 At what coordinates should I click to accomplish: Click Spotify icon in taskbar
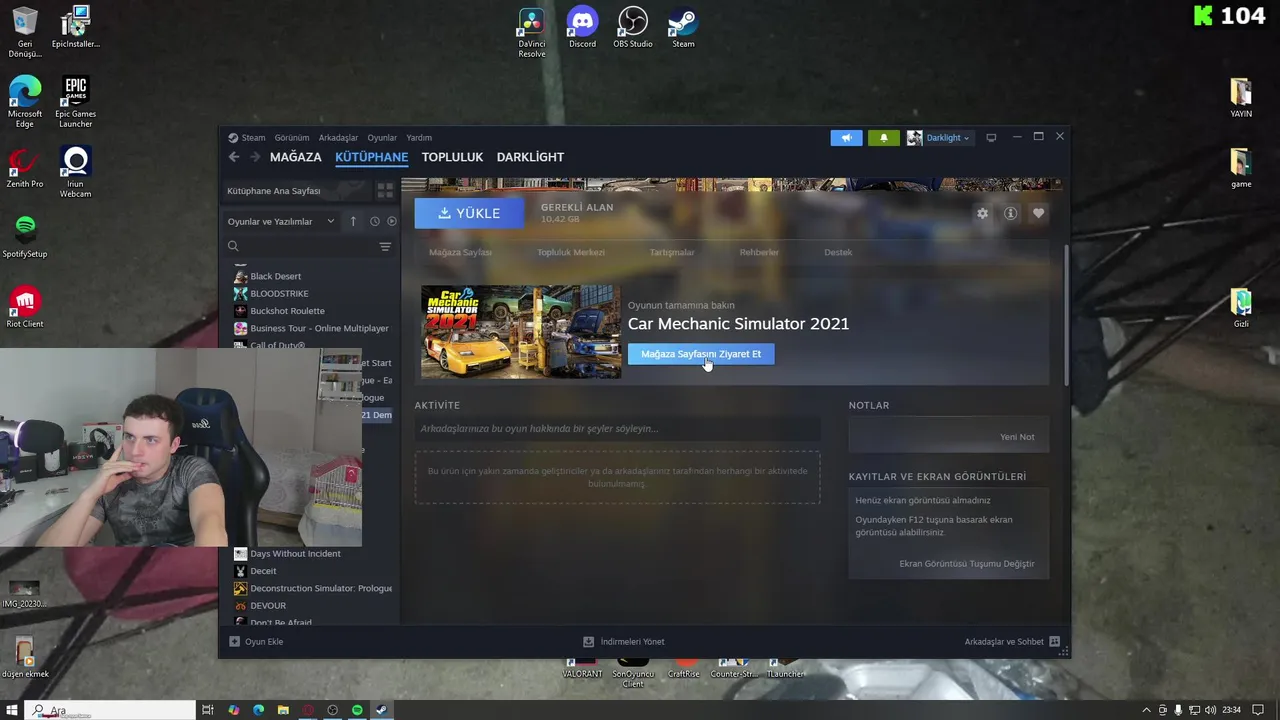click(x=357, y=710)
